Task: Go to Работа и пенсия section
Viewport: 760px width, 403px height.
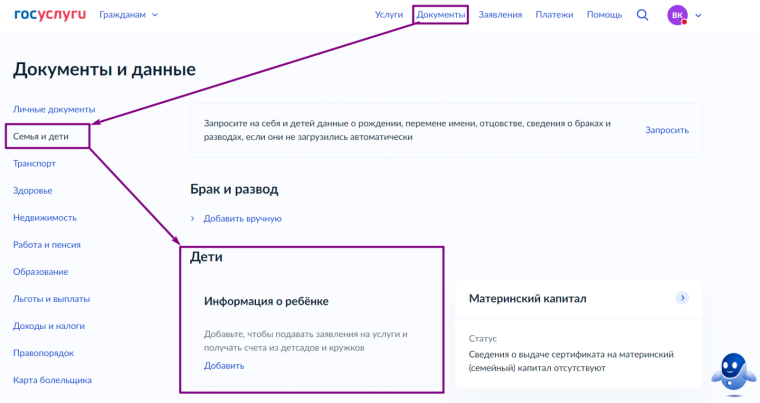Action: coord(47,245)
